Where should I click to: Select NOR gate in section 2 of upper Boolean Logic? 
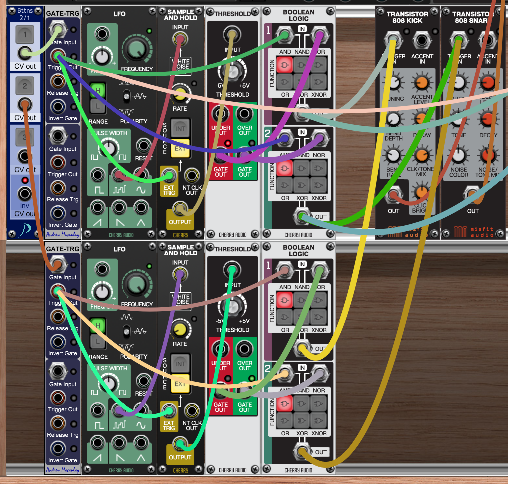(318, 168)
